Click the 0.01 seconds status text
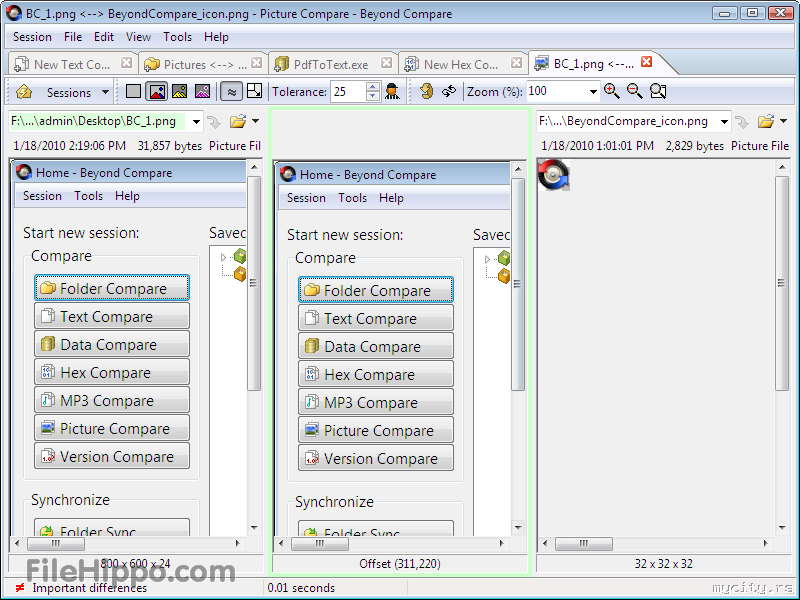The width and height of the screenshot is (800, 600). [x=301, y=588]
